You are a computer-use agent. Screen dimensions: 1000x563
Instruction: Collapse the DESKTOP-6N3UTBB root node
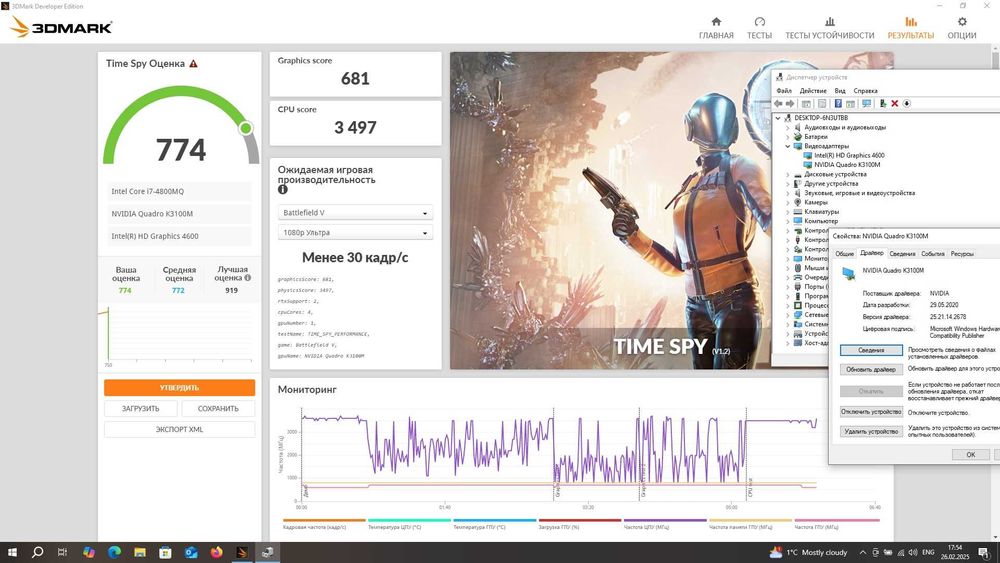click(778, 118)
